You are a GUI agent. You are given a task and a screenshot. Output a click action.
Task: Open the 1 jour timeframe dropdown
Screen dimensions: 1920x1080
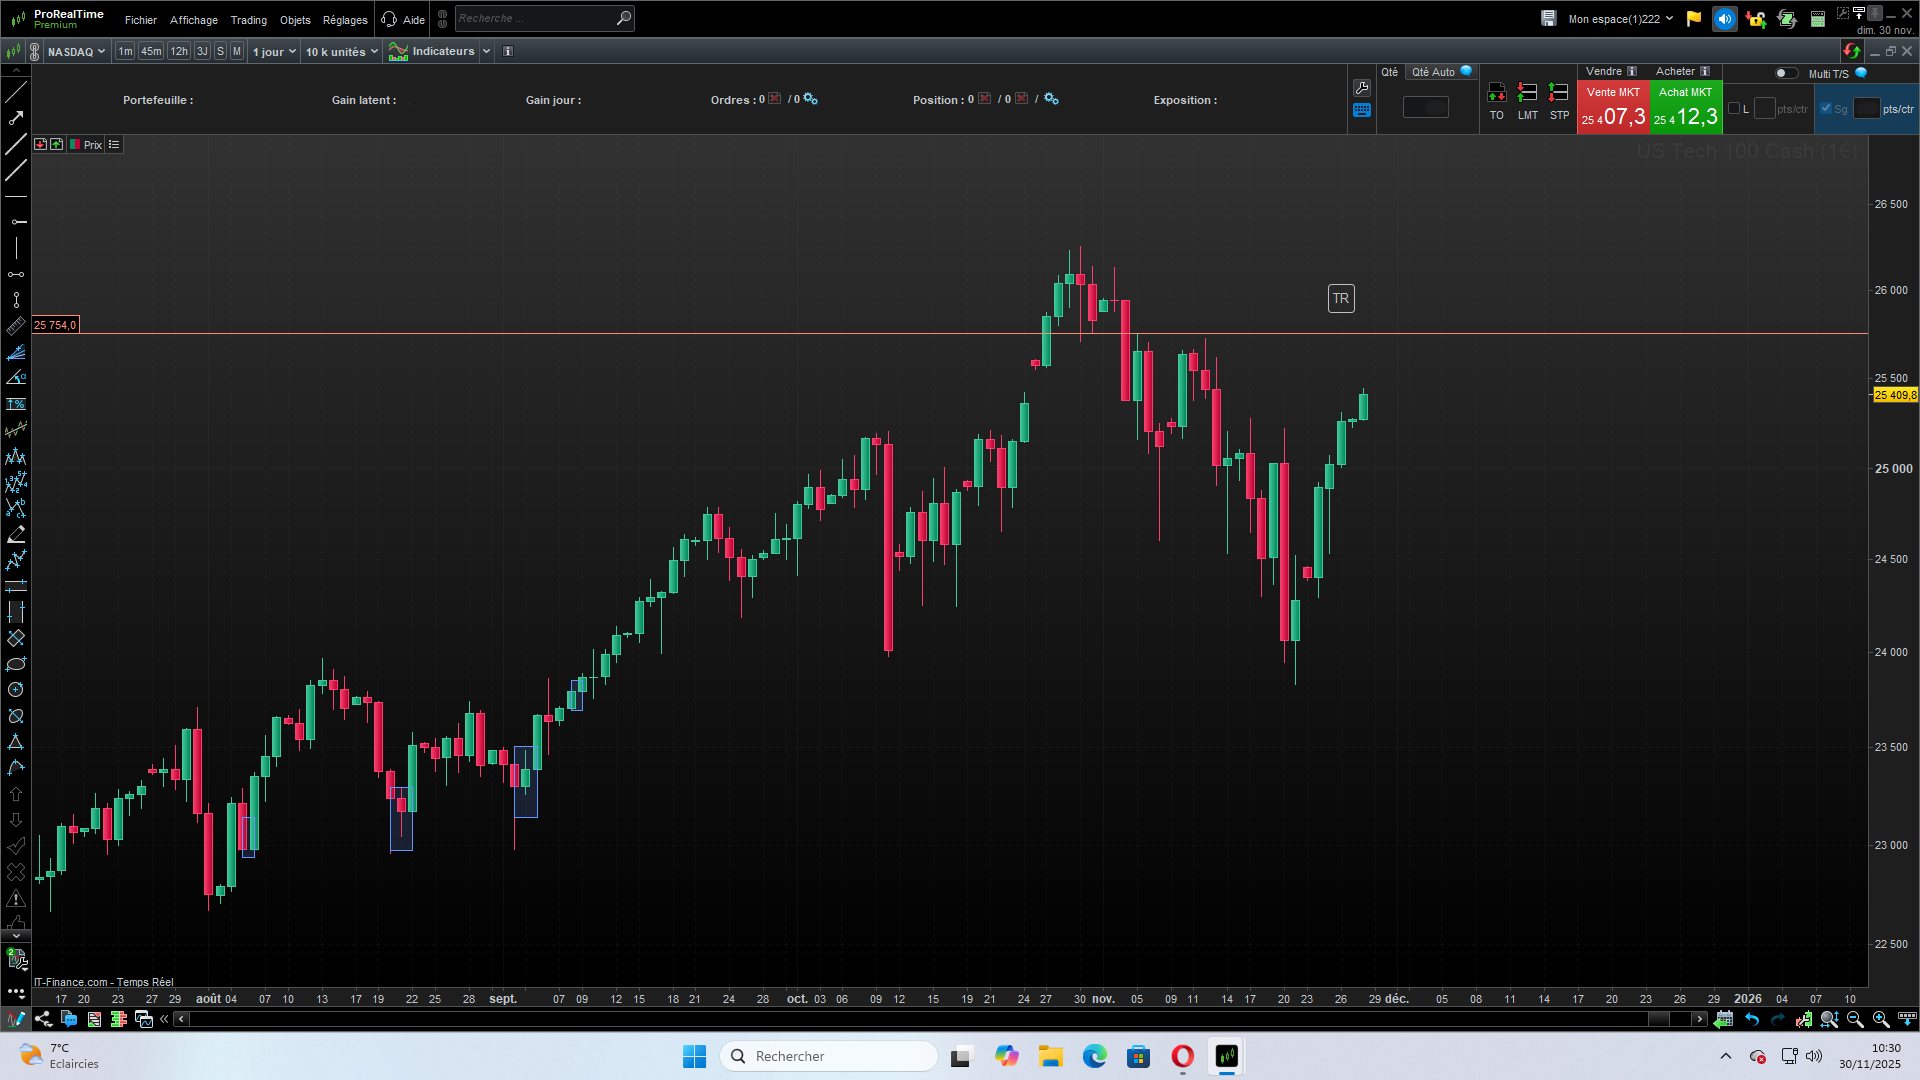[274, 52]
